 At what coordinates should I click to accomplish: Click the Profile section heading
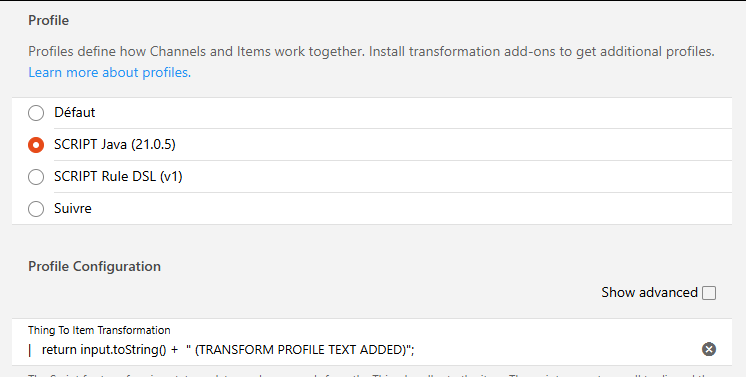[49, 20]
